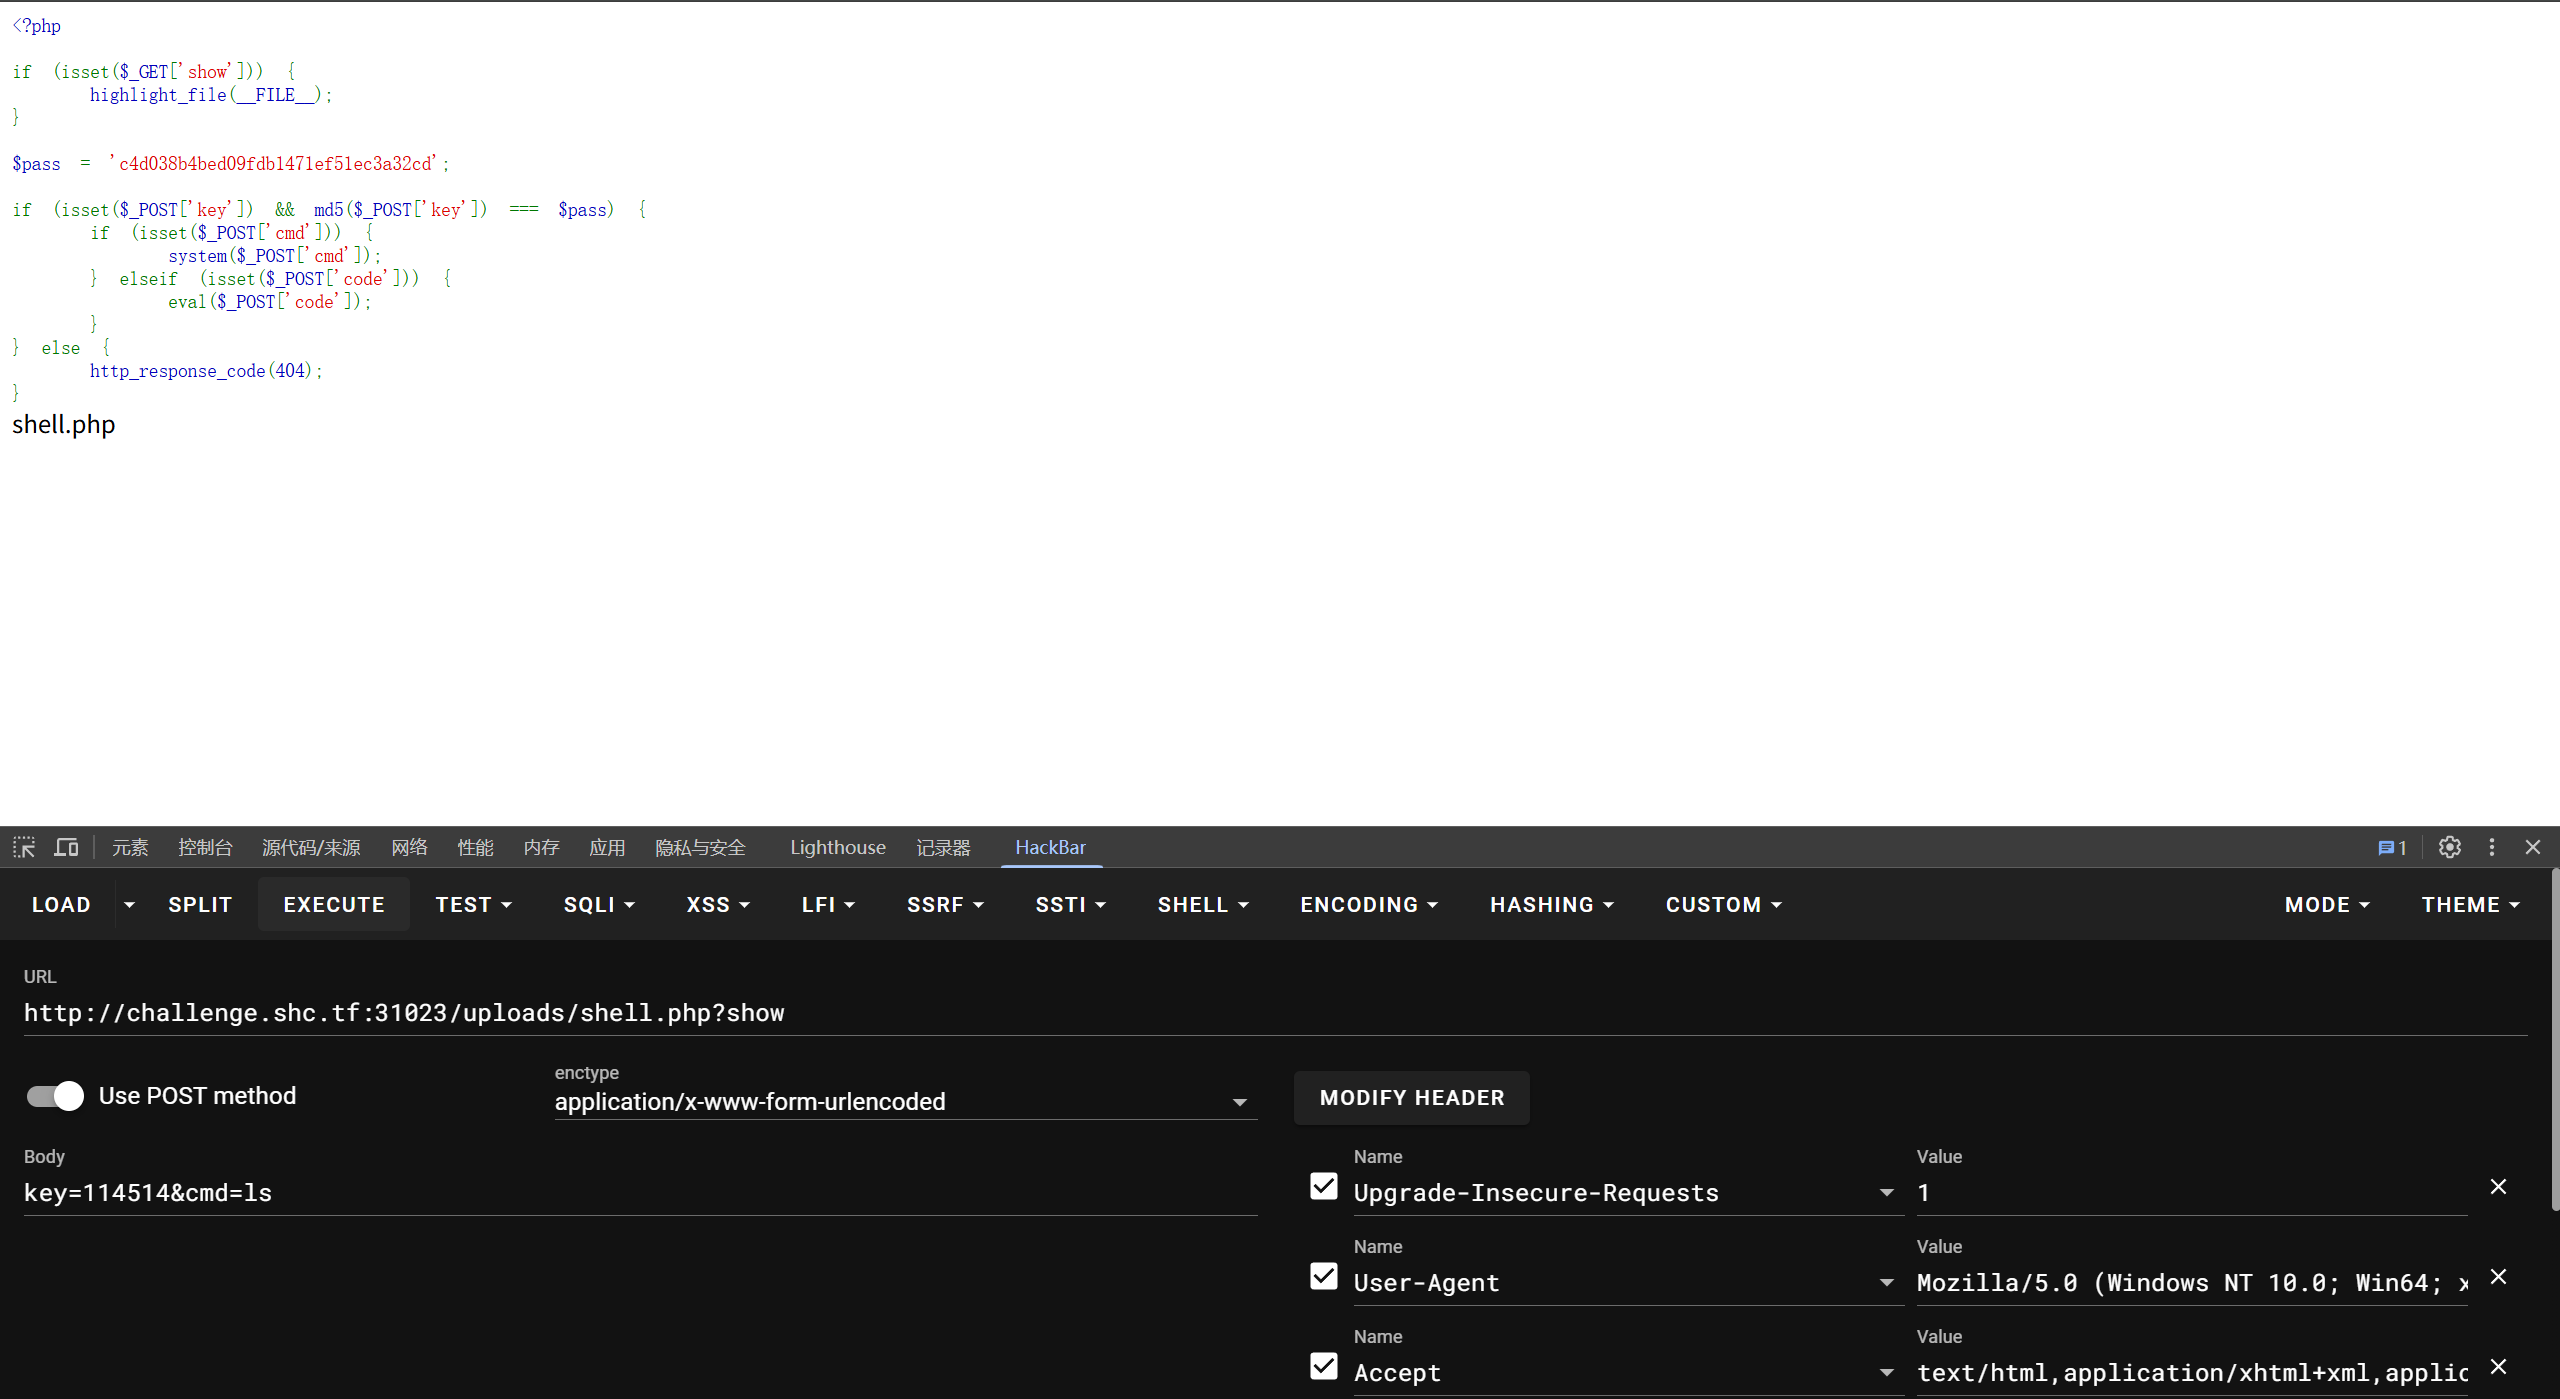Open the DevTools three-dot menu
Viewport: 2560px width, 1399px height.
(2492, 847)
